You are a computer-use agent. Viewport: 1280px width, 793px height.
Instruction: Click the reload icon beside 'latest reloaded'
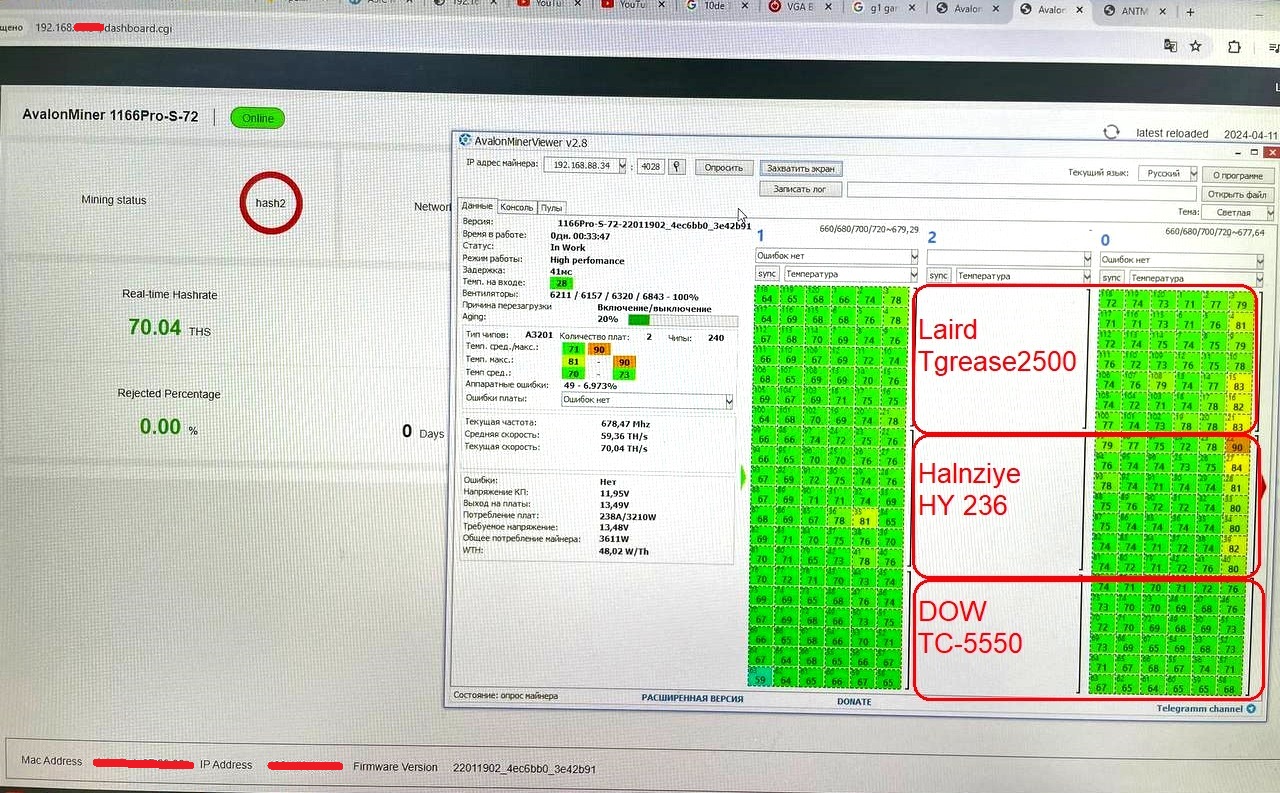[1111, 133]
